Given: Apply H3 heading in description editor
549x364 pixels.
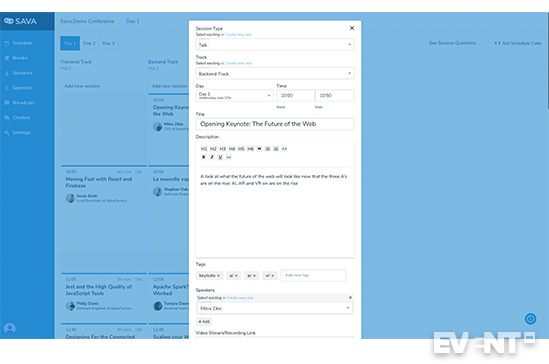Looking at the screenshot, I should click(x=222, y=149).
